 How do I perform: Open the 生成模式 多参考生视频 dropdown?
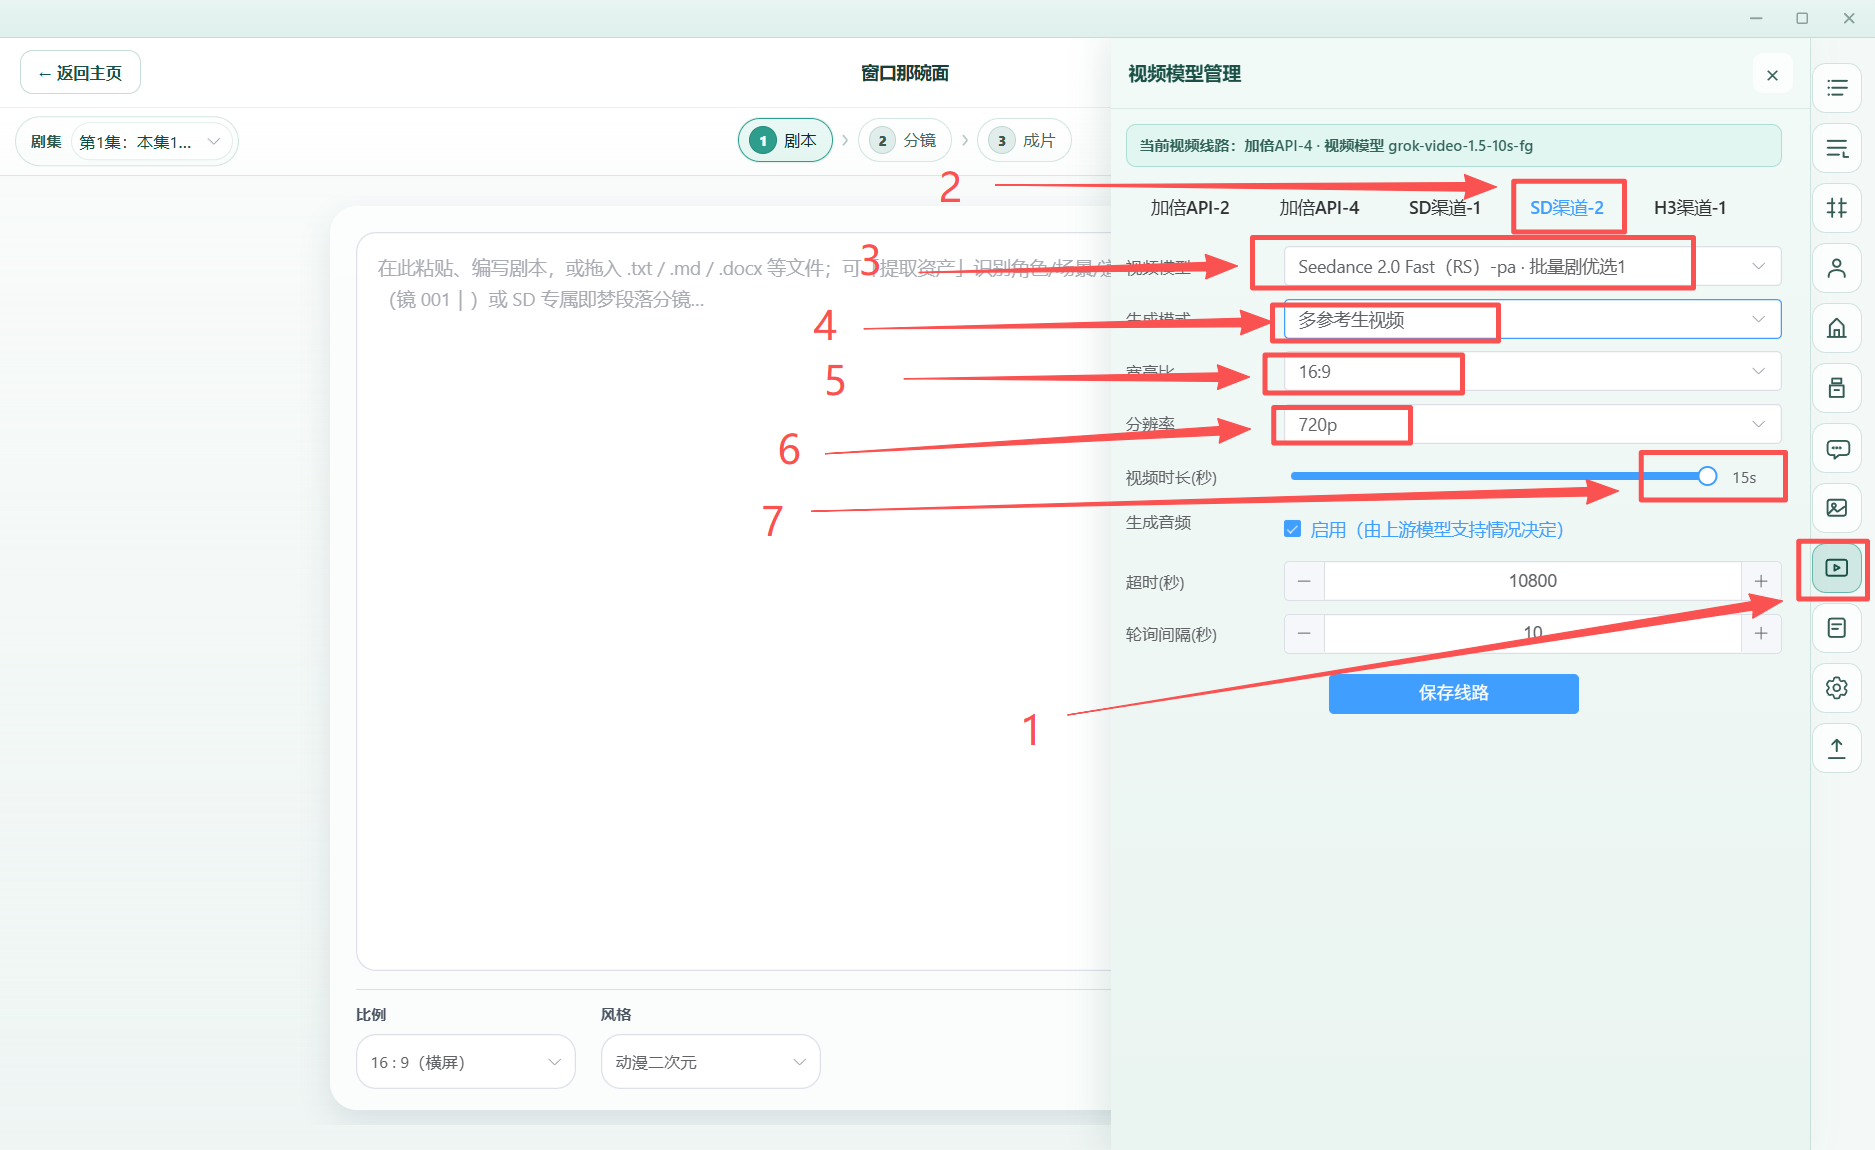point(1532,319)
